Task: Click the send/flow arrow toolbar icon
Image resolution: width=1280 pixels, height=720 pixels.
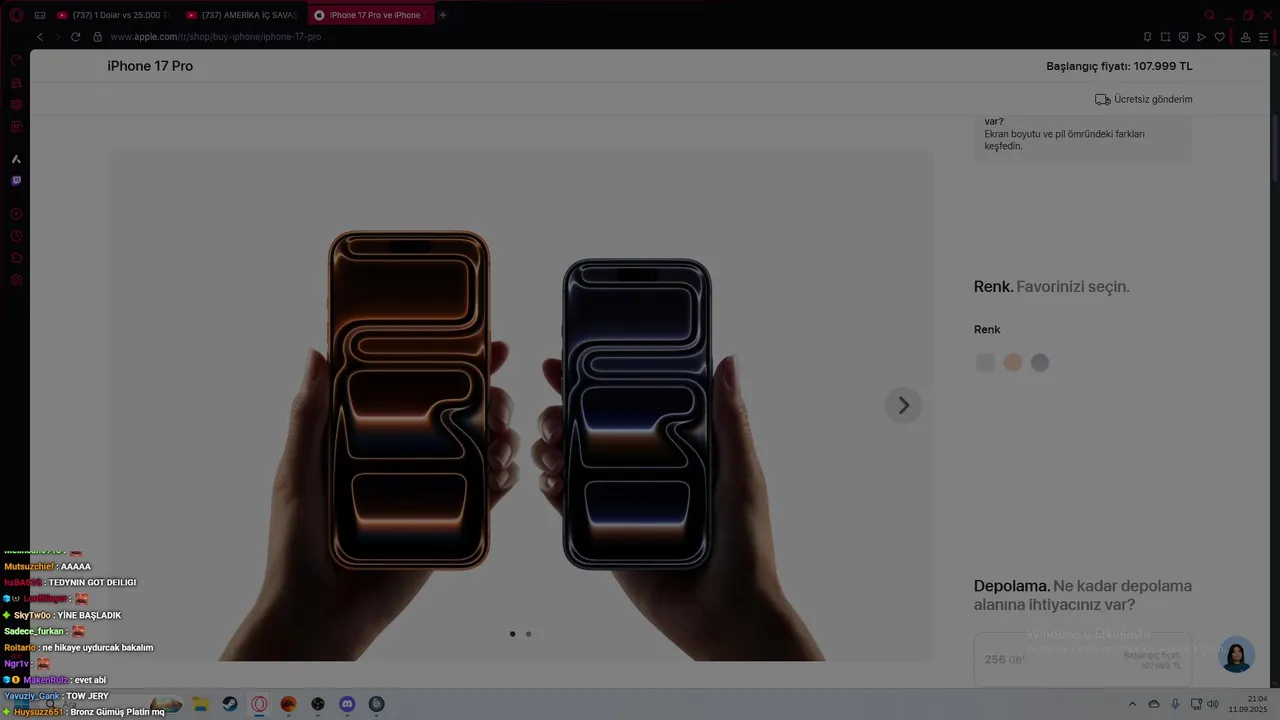Action: point(1201,37)
